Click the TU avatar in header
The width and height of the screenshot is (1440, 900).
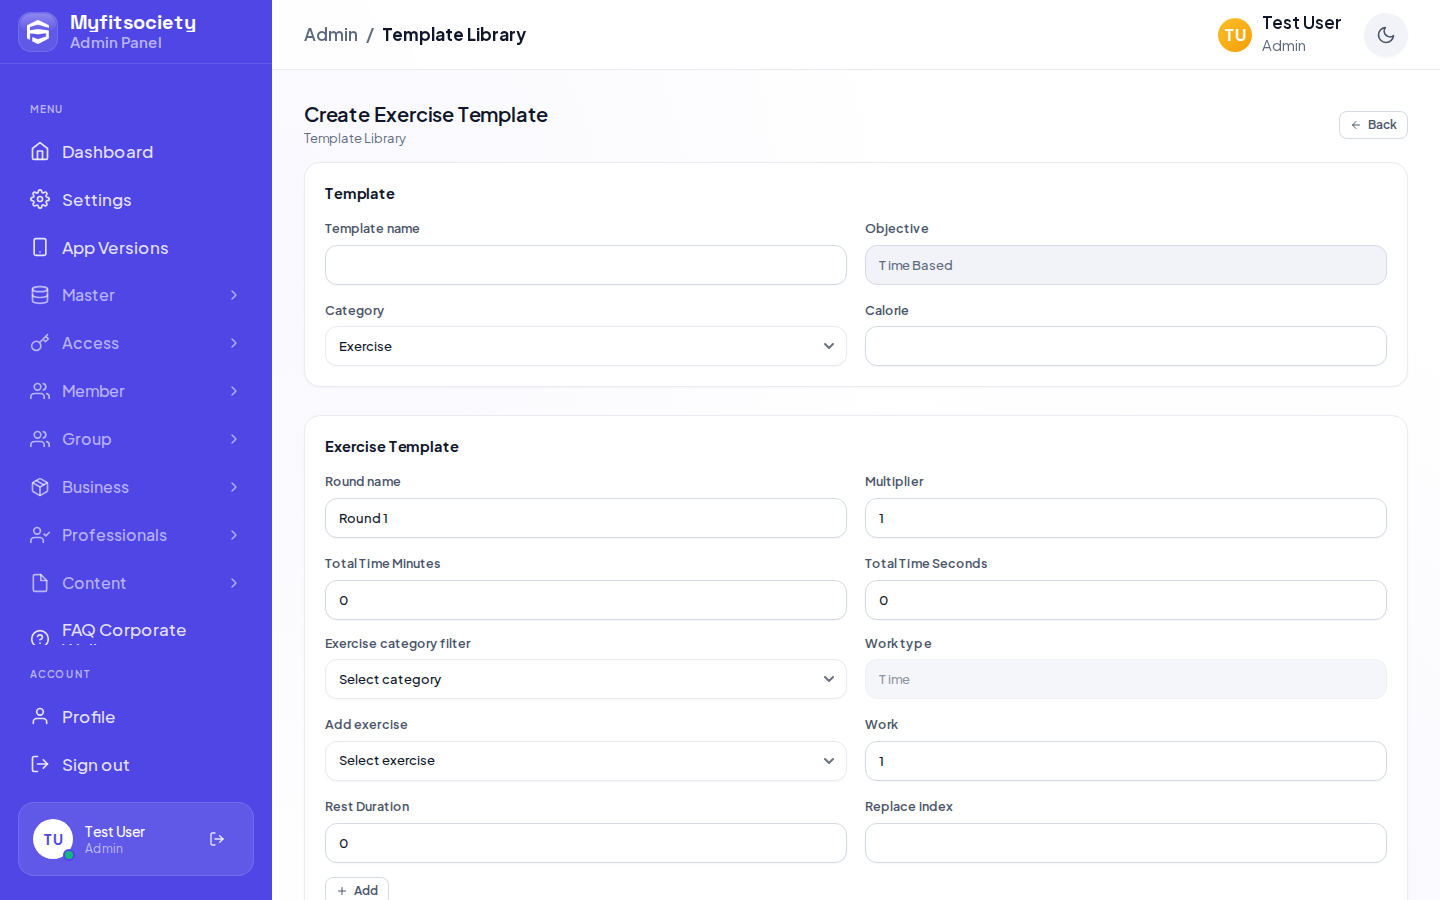click(x=1235, y=35)
